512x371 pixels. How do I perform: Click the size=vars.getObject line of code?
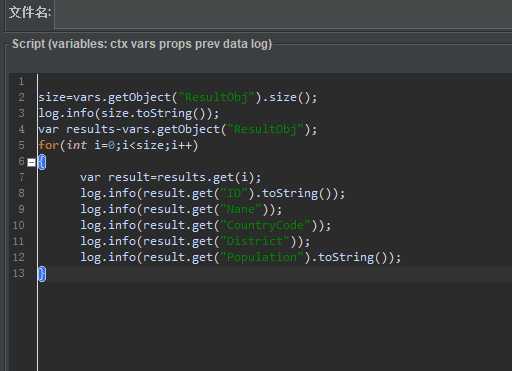tap(178, 97)
